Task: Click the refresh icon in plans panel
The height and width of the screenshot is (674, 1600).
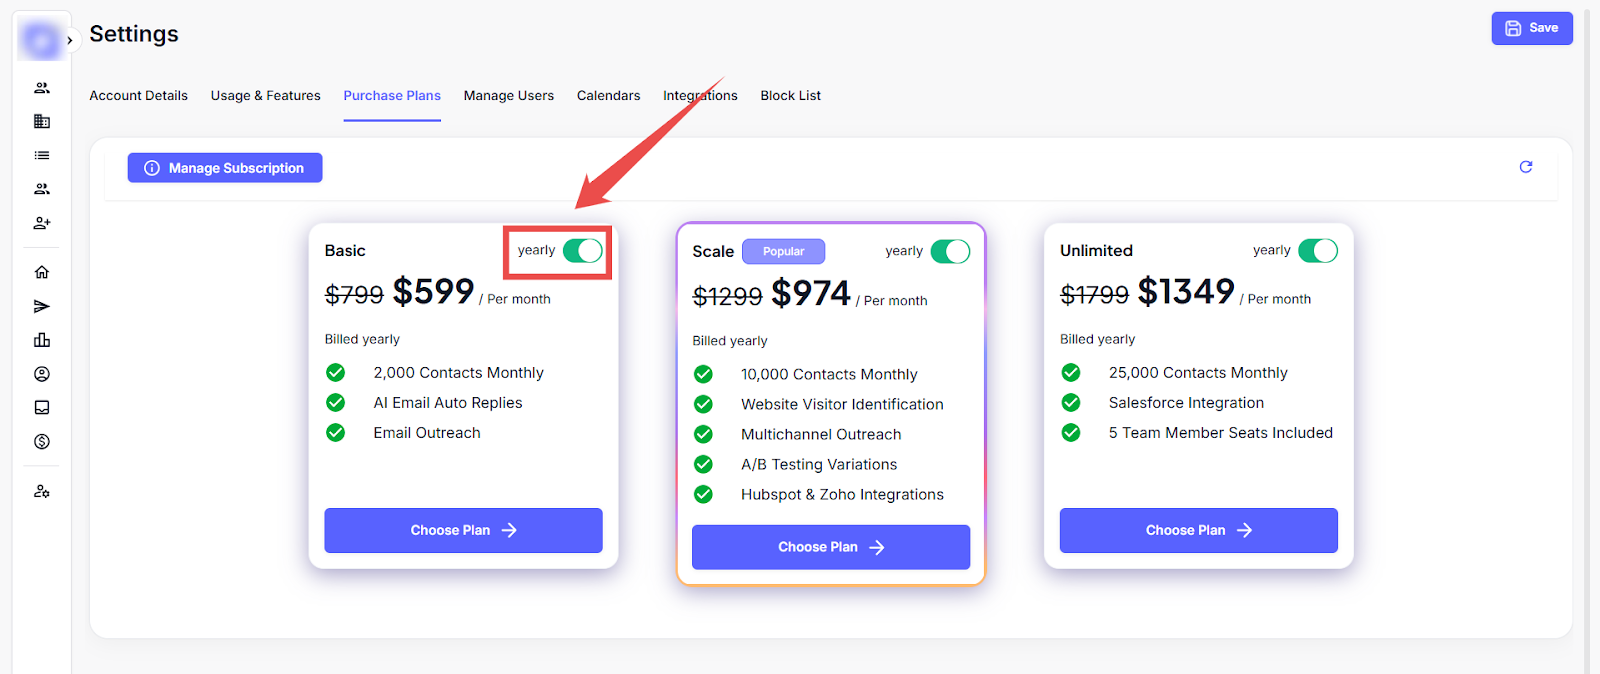Action: 1525,167
